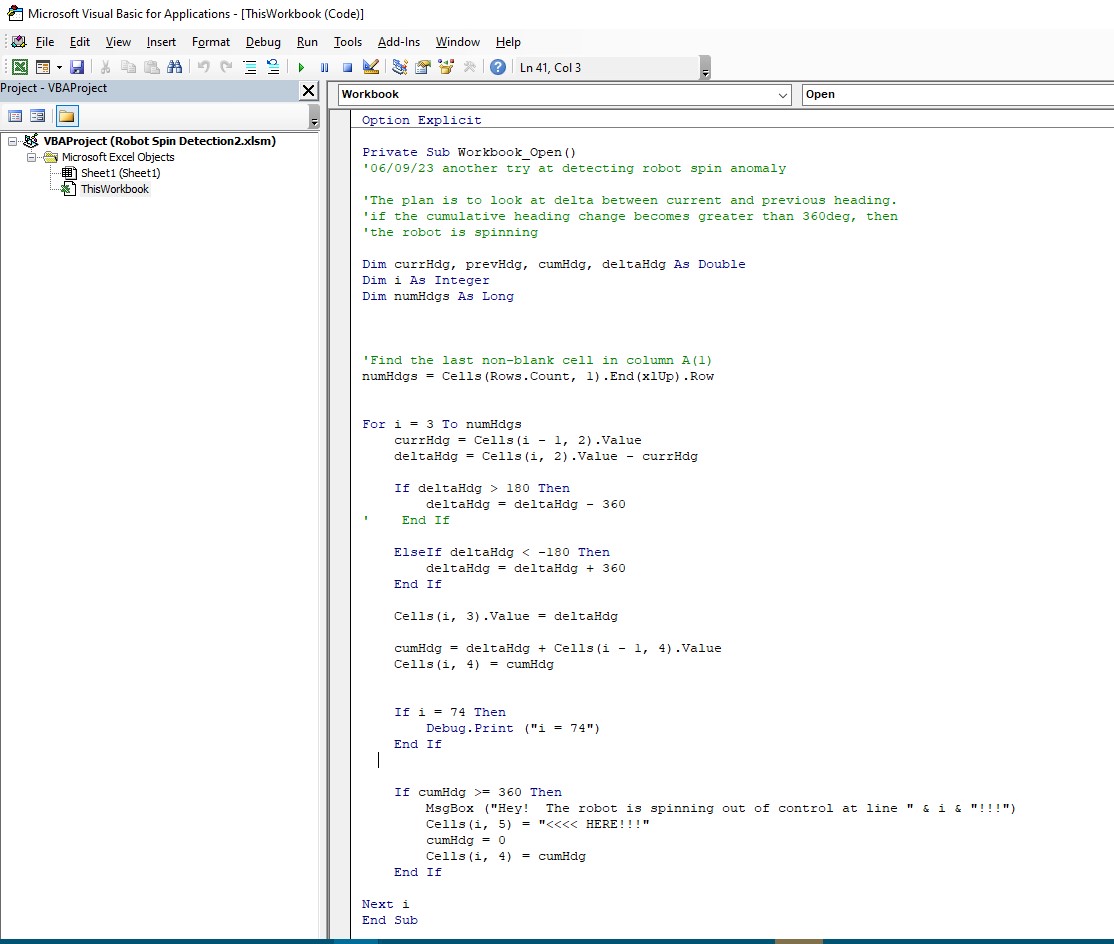1114x944 pixels.
Task: Toggle Design Mode icon
Action: click(370, 67)
